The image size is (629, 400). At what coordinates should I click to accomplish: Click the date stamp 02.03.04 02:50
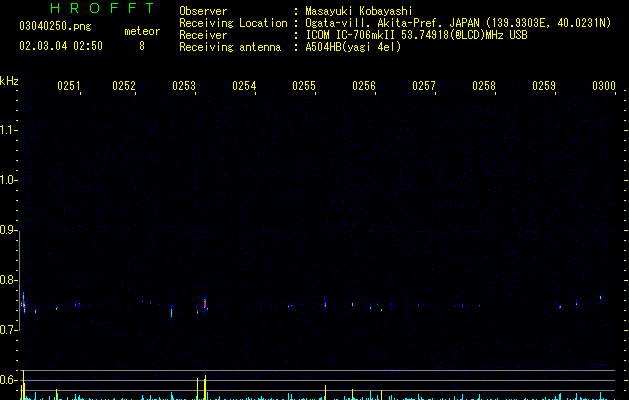pyautogui.click(x=61, y=46)
